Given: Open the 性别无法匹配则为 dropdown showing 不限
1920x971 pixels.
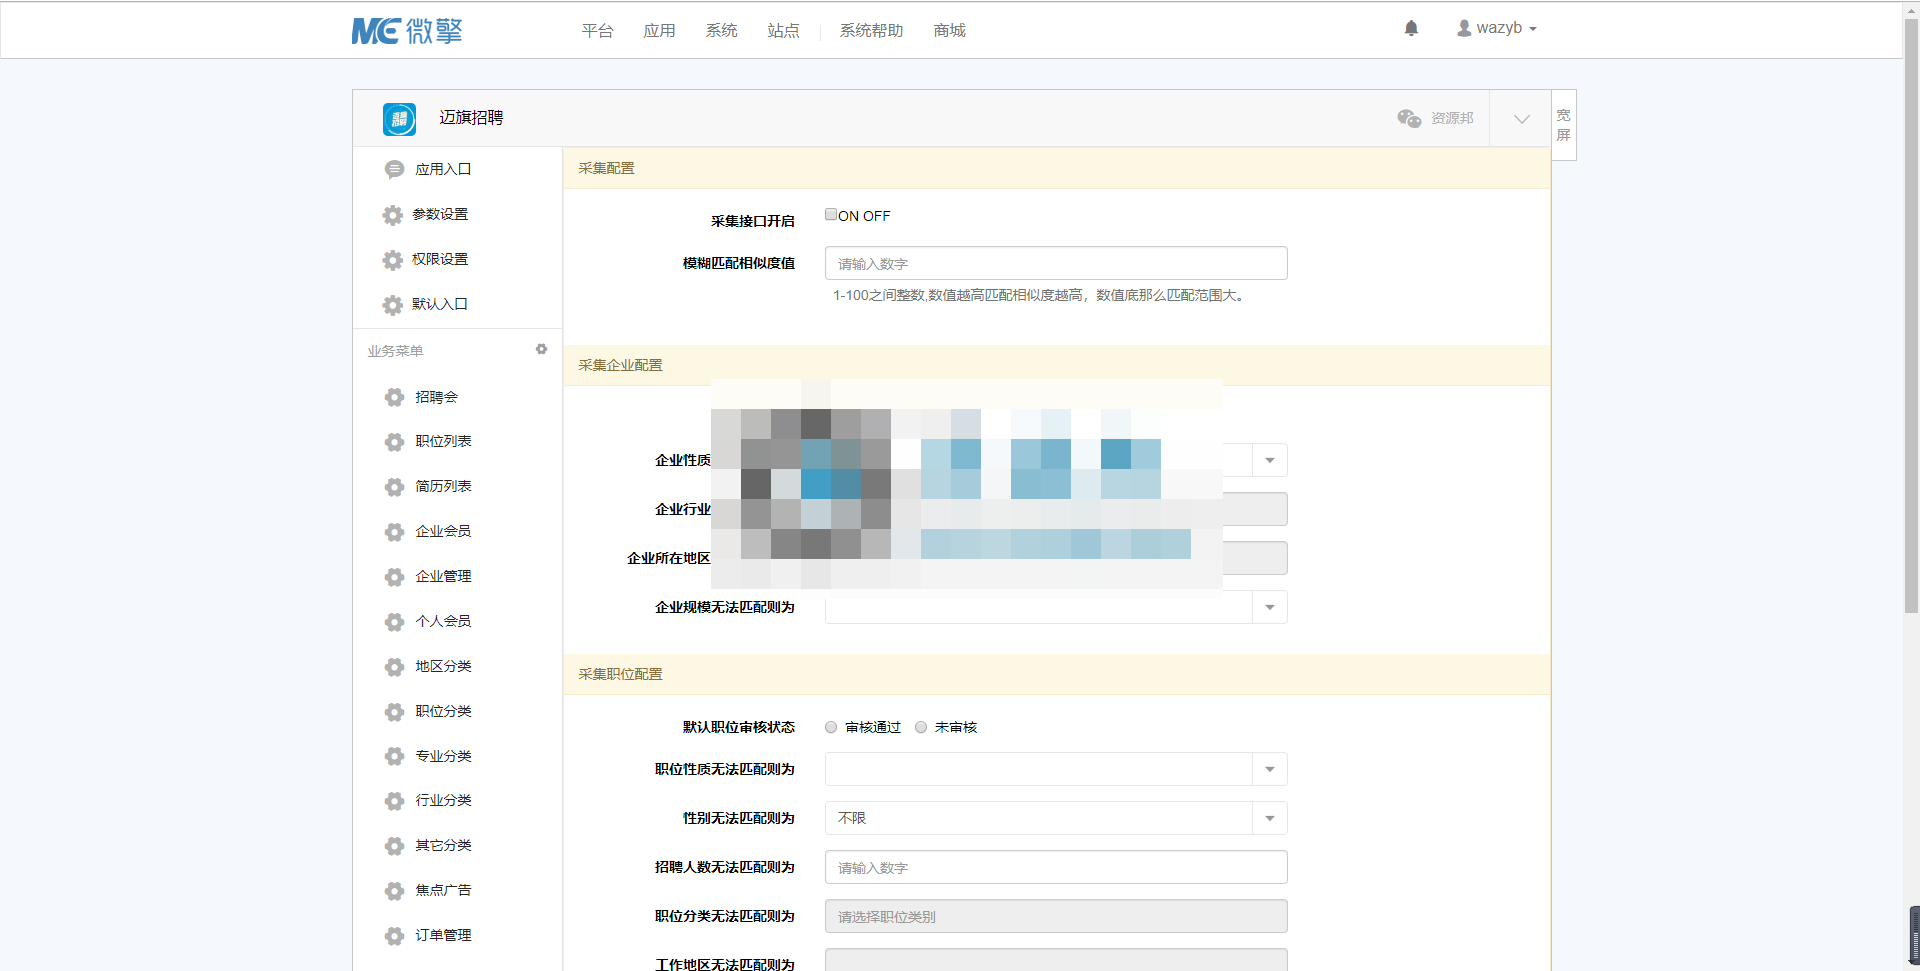Looking at the screenshot, I should (1056, 818).
